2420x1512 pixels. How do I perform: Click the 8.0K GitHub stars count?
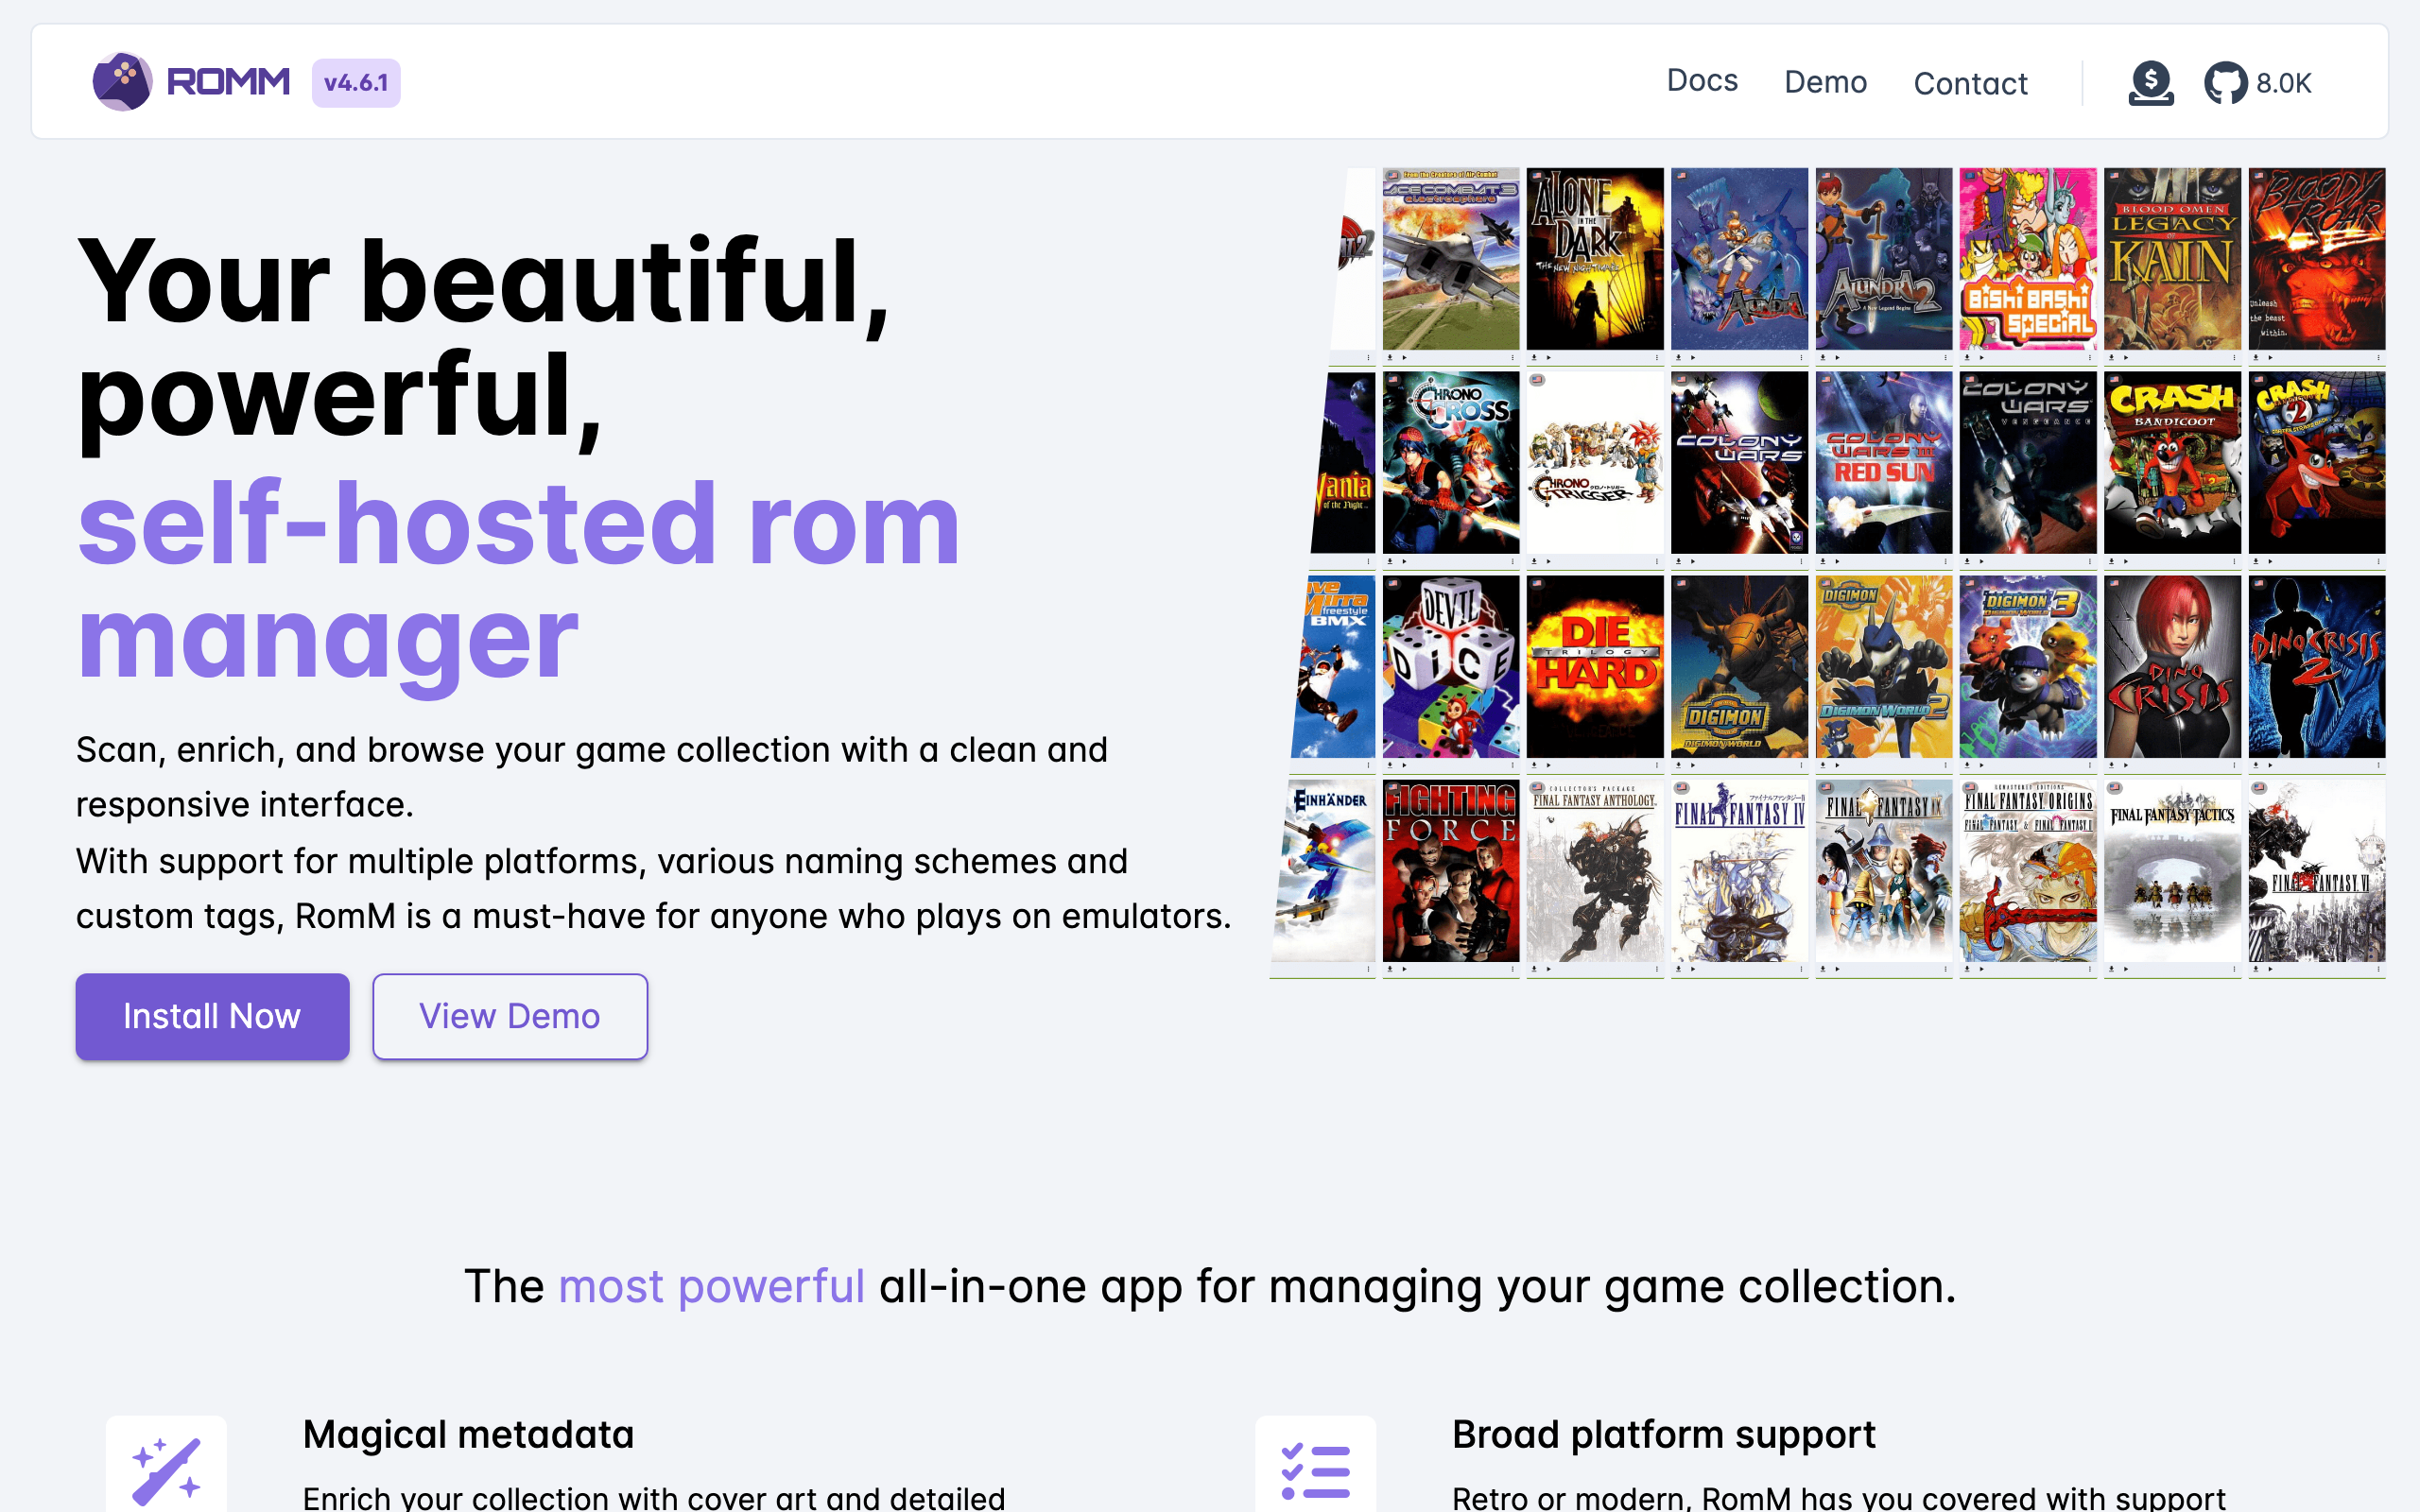2284,83
